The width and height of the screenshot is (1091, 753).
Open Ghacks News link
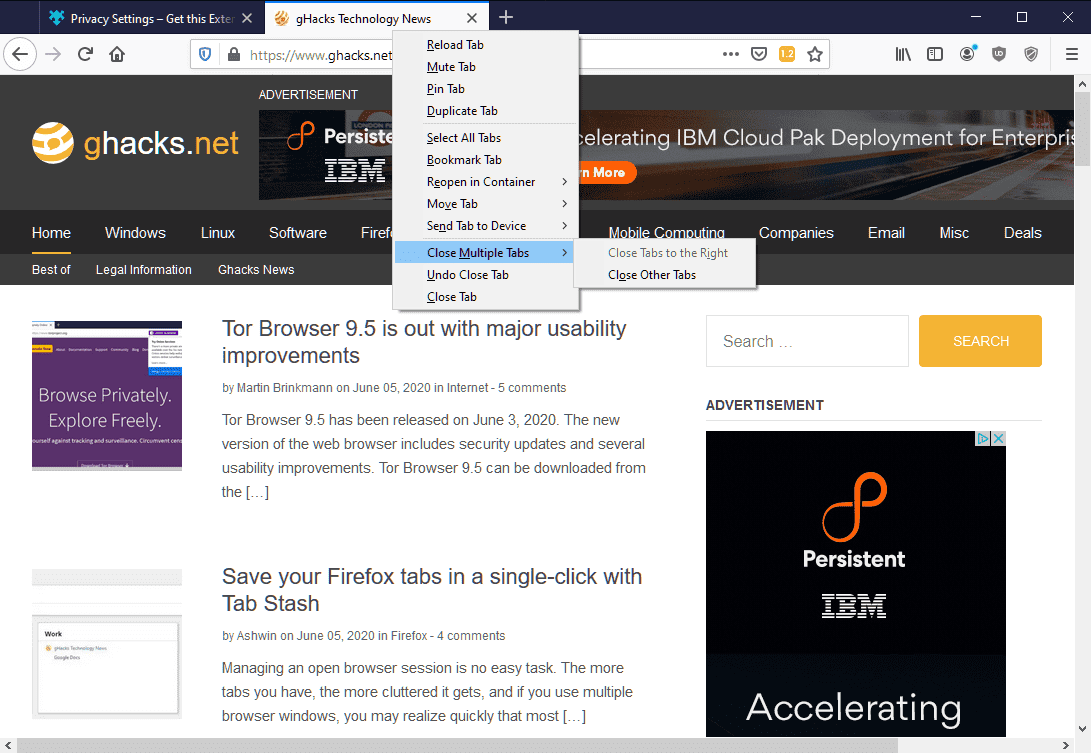pos(256,269)
